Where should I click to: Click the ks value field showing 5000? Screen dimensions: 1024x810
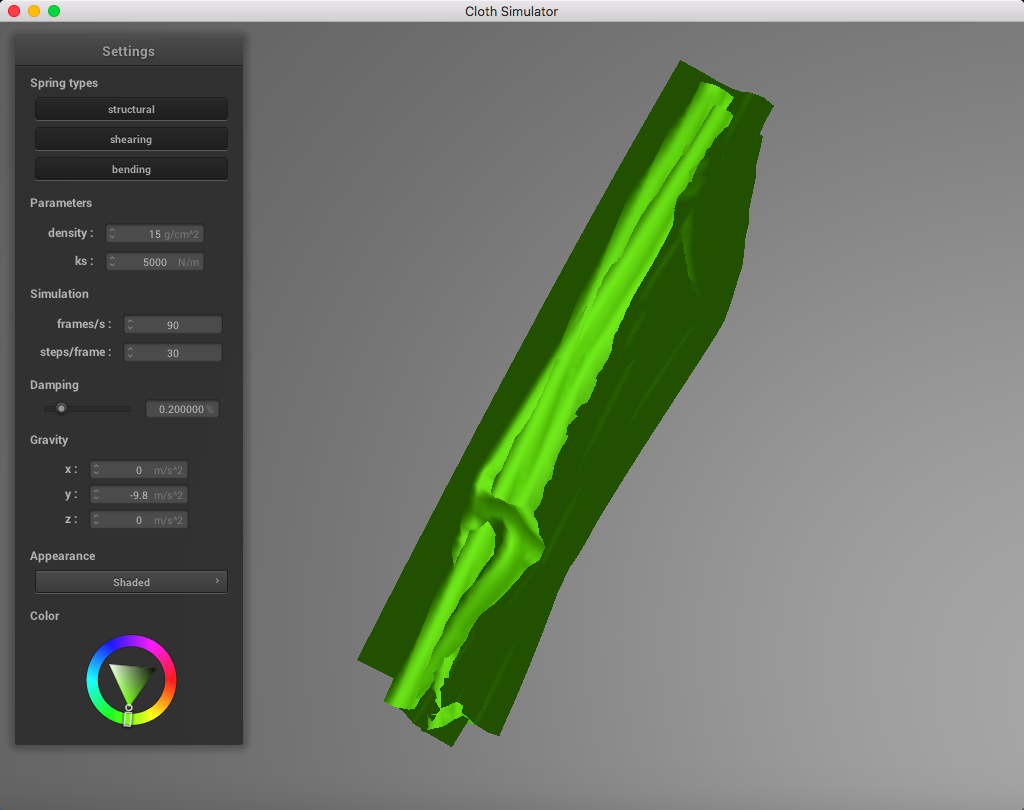coord(155,261)
